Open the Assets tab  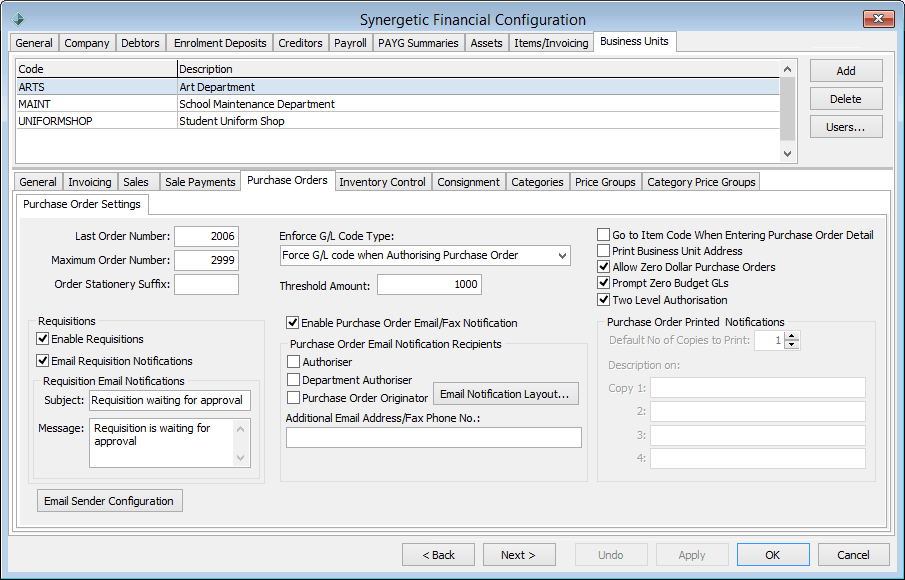[486, 43]
